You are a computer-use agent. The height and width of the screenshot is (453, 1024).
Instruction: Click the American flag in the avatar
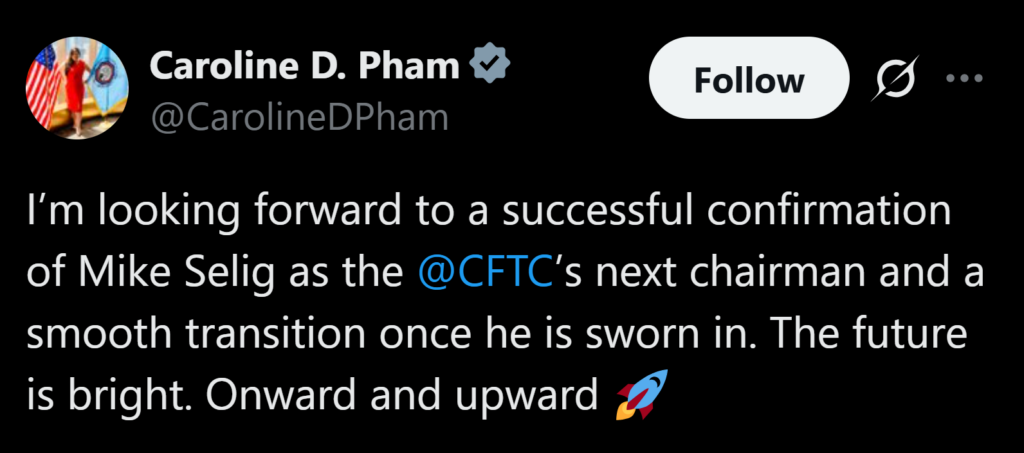click(x=41, y=84)
